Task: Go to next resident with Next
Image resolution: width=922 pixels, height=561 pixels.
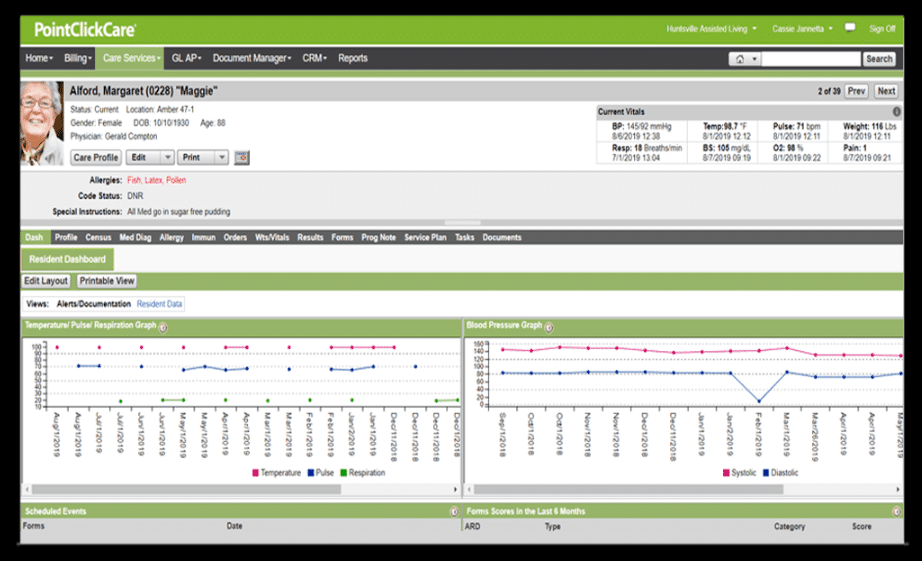Action: coord(886,91)
